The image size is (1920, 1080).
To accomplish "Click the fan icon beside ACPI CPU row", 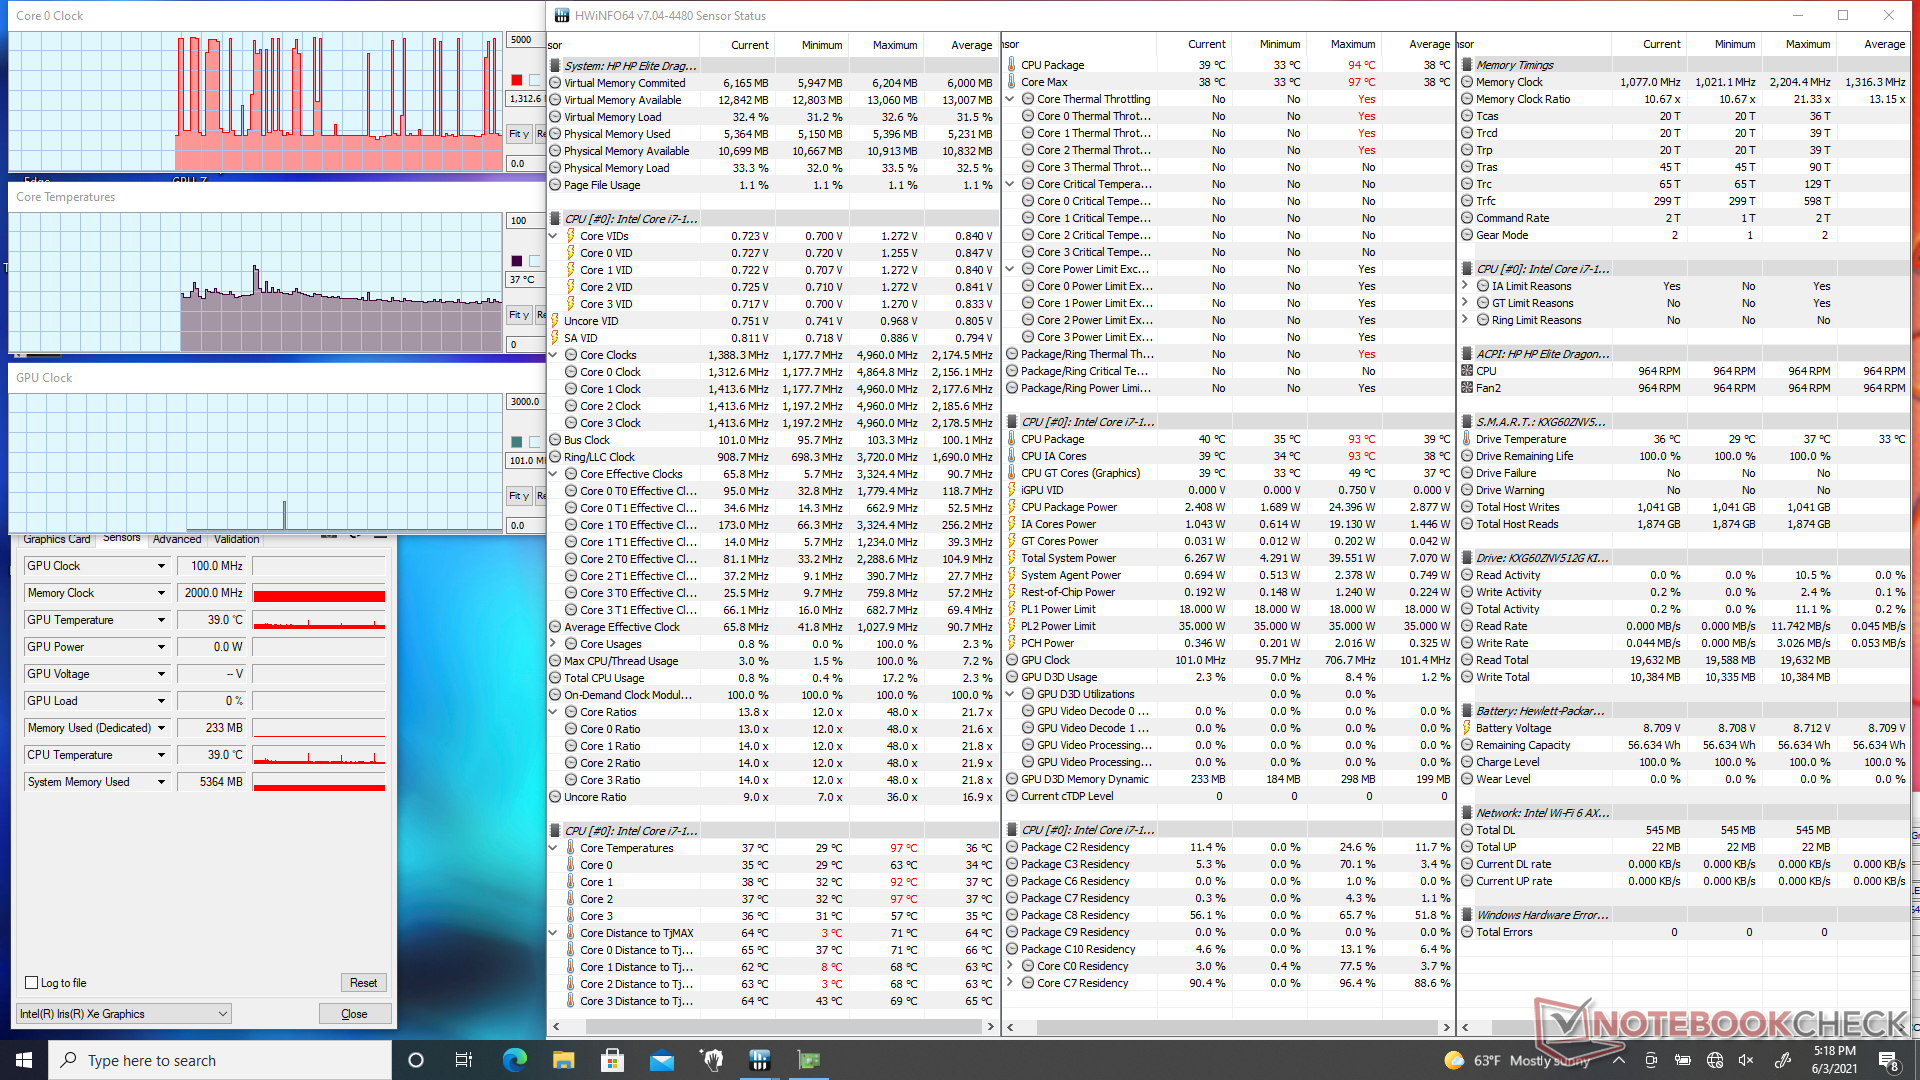I will (x=1467, y=371).
